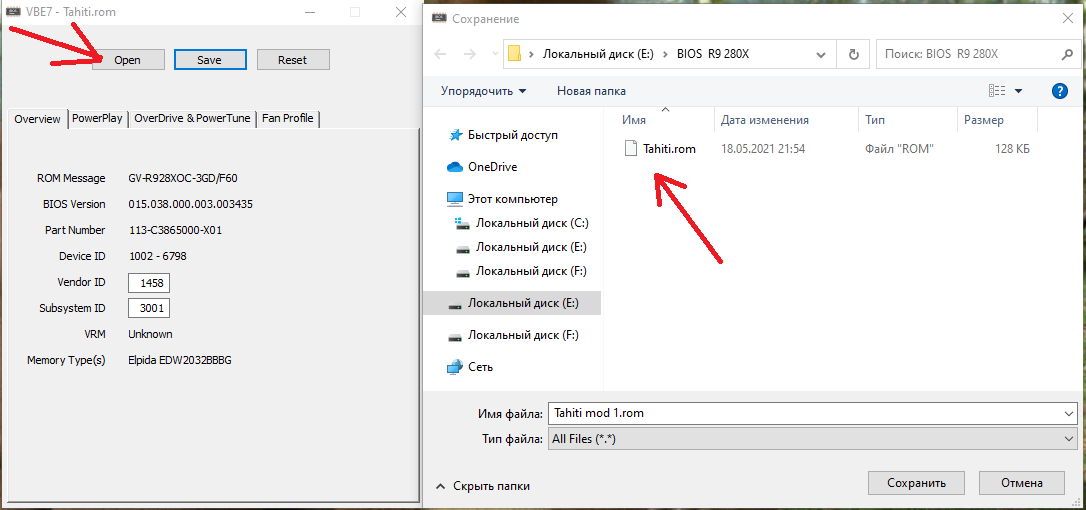Click the Save dialog's confirm button

coord(916,483)
